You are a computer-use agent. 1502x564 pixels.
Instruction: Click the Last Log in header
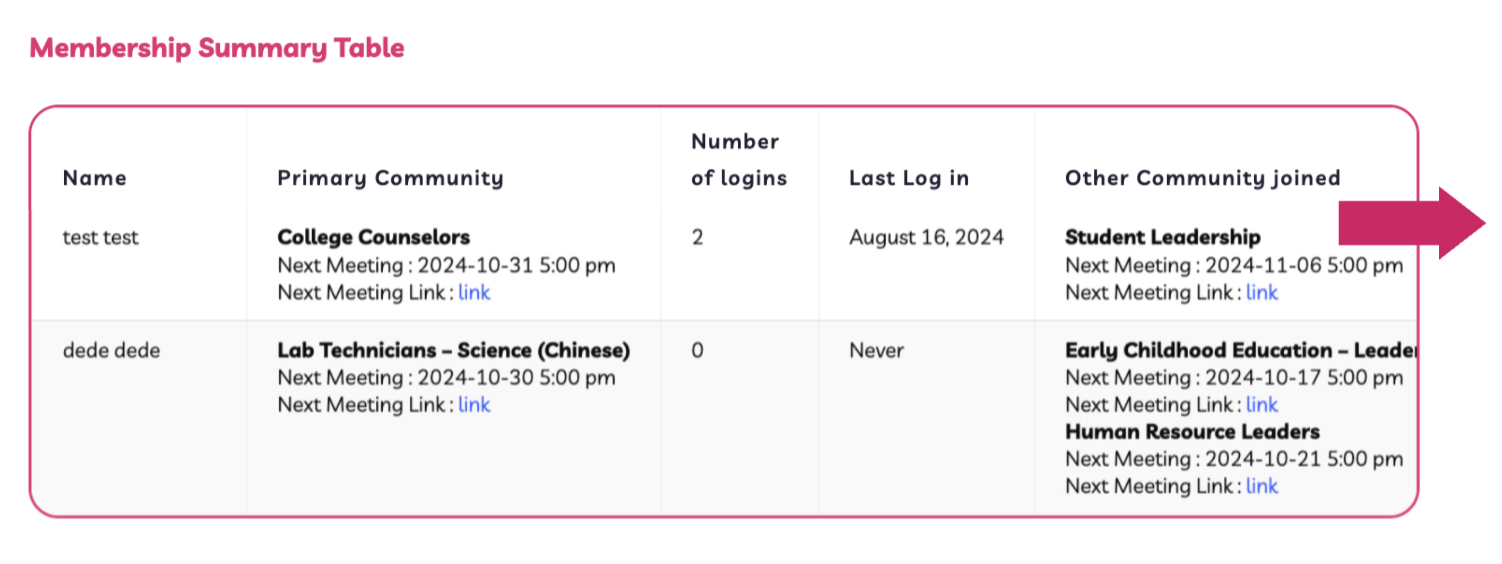(x=909, y=178)
